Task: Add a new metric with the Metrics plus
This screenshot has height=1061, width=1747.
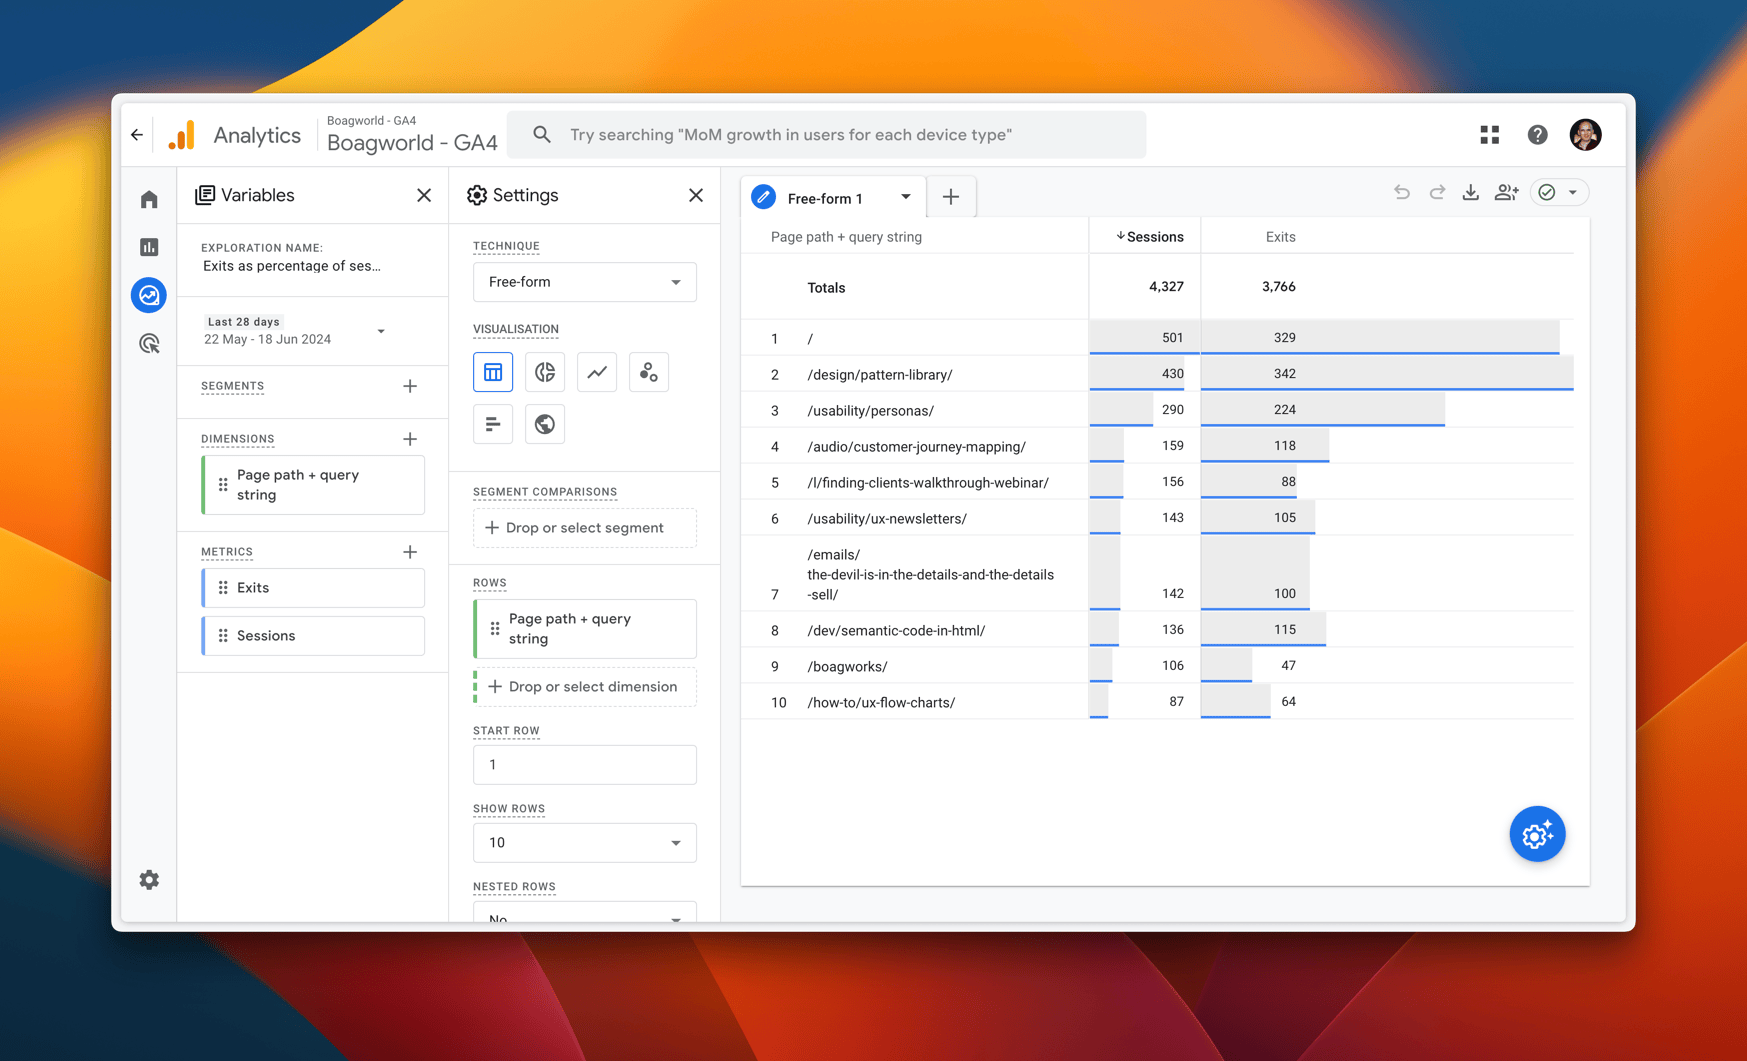Action: (410, 551)
